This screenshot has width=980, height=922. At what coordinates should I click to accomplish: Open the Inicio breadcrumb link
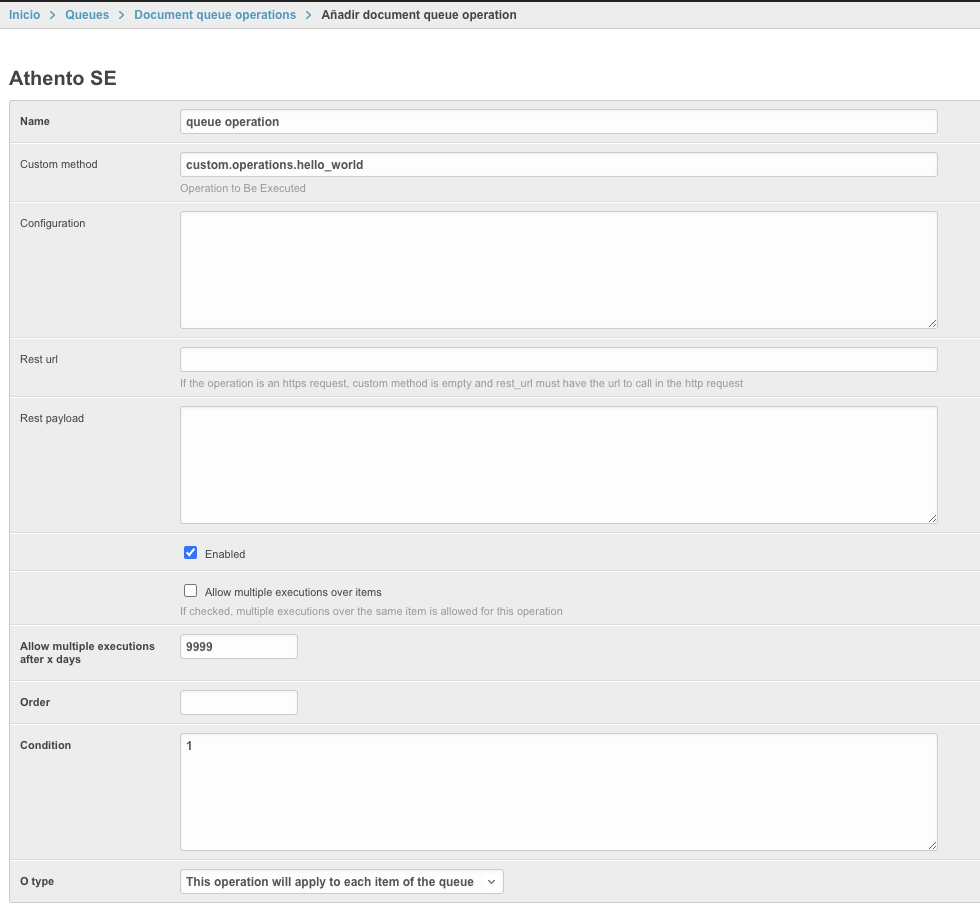pyautogui.click(x=24, y=15)
